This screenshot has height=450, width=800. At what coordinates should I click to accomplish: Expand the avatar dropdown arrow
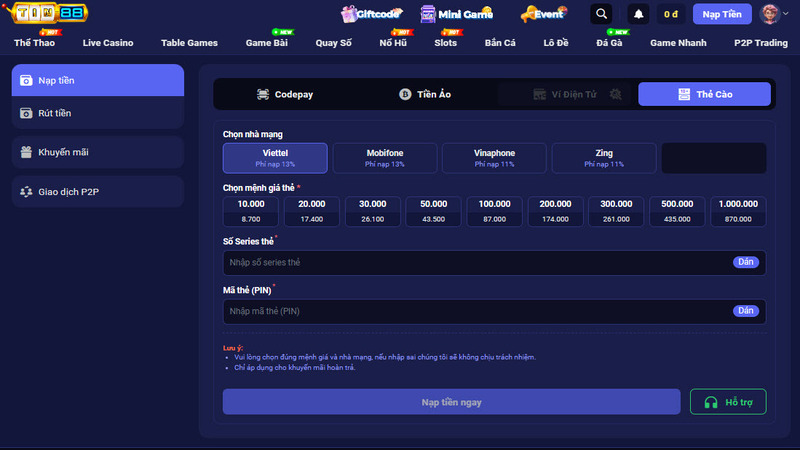coord(786,14)
